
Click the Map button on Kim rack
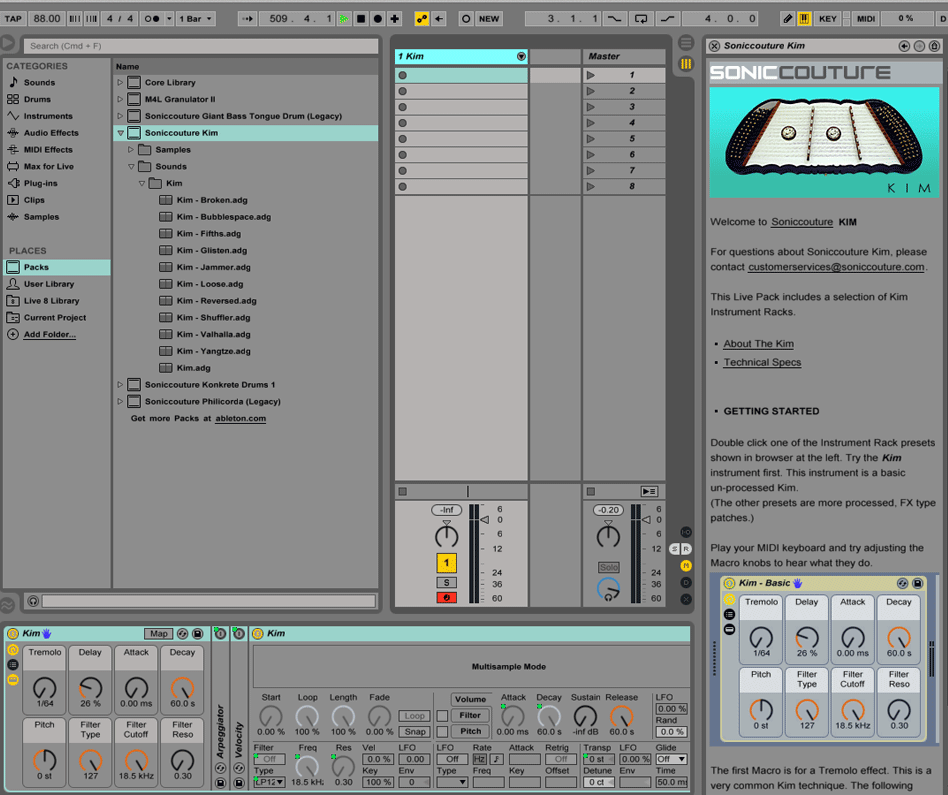coord(158,634)
